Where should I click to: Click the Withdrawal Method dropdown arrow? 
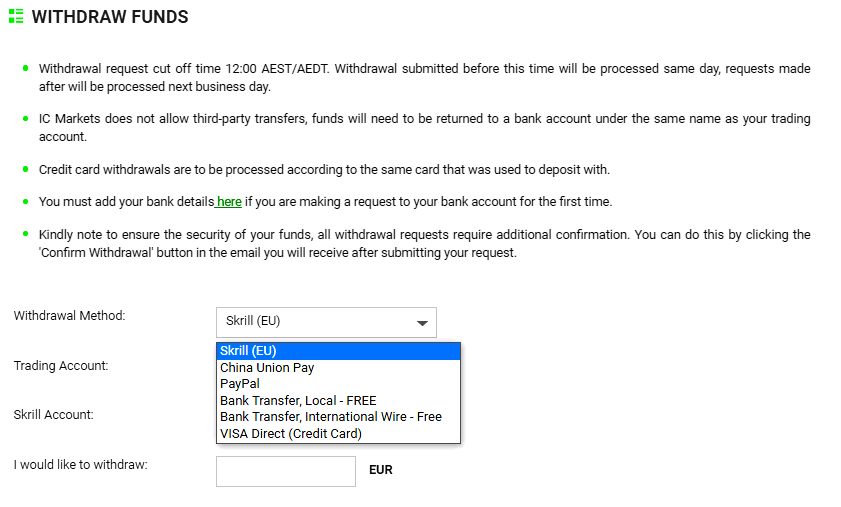pos(423,323)
